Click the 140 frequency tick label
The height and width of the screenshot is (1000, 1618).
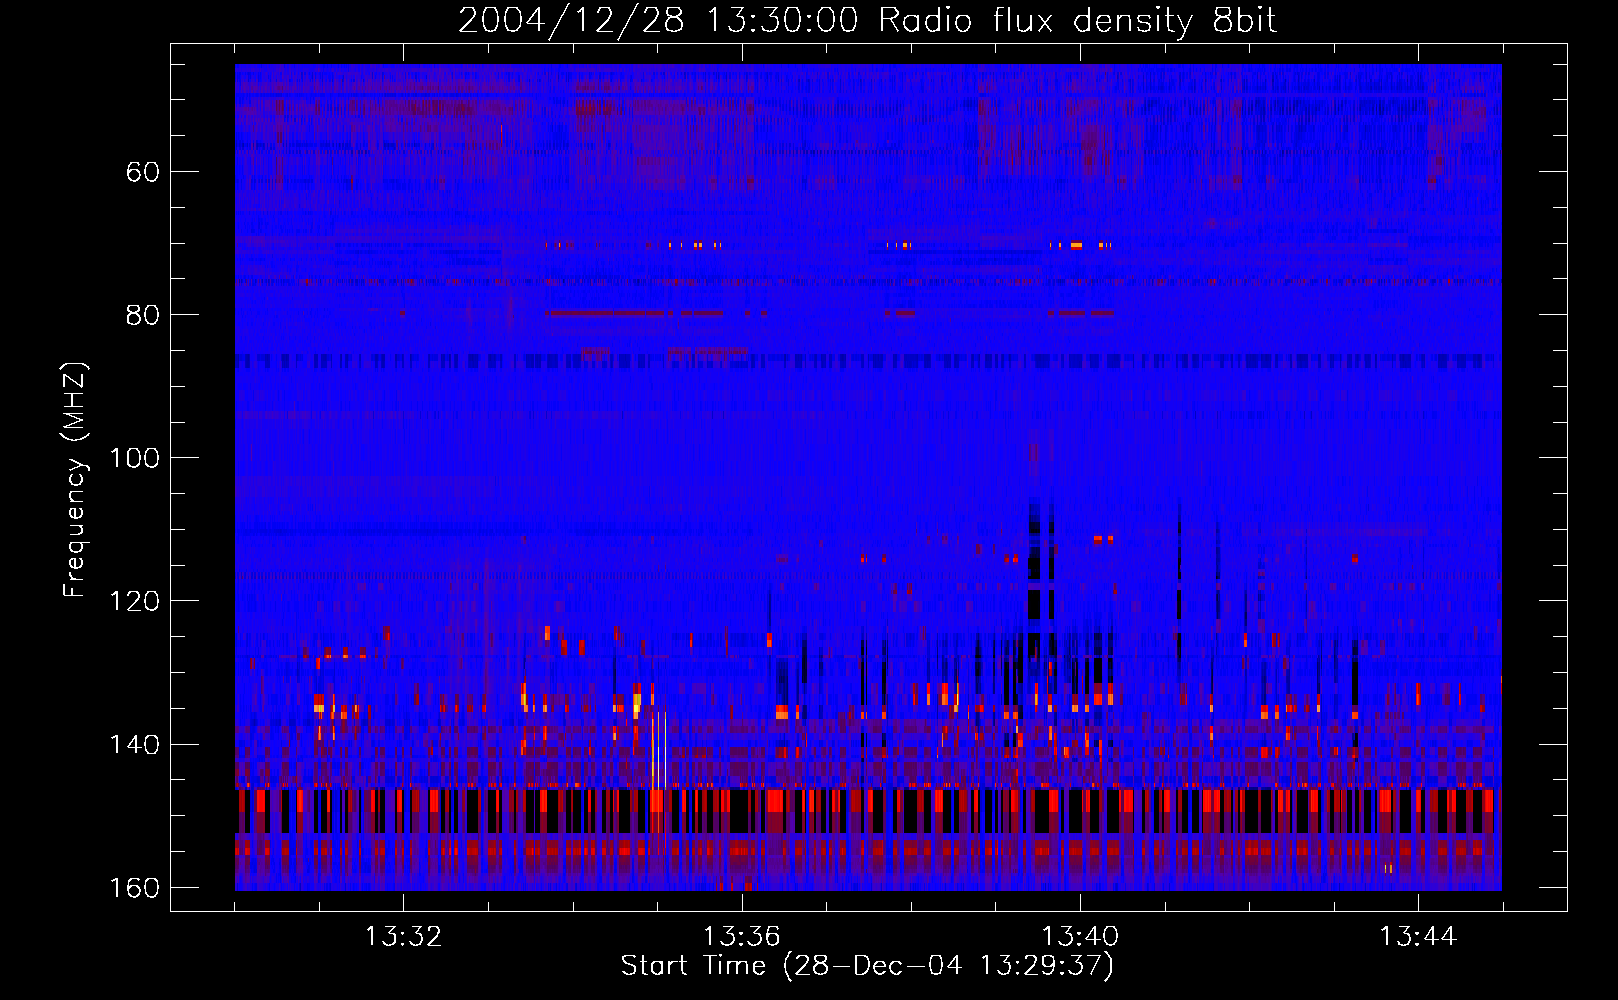click(x=134, y=745)
